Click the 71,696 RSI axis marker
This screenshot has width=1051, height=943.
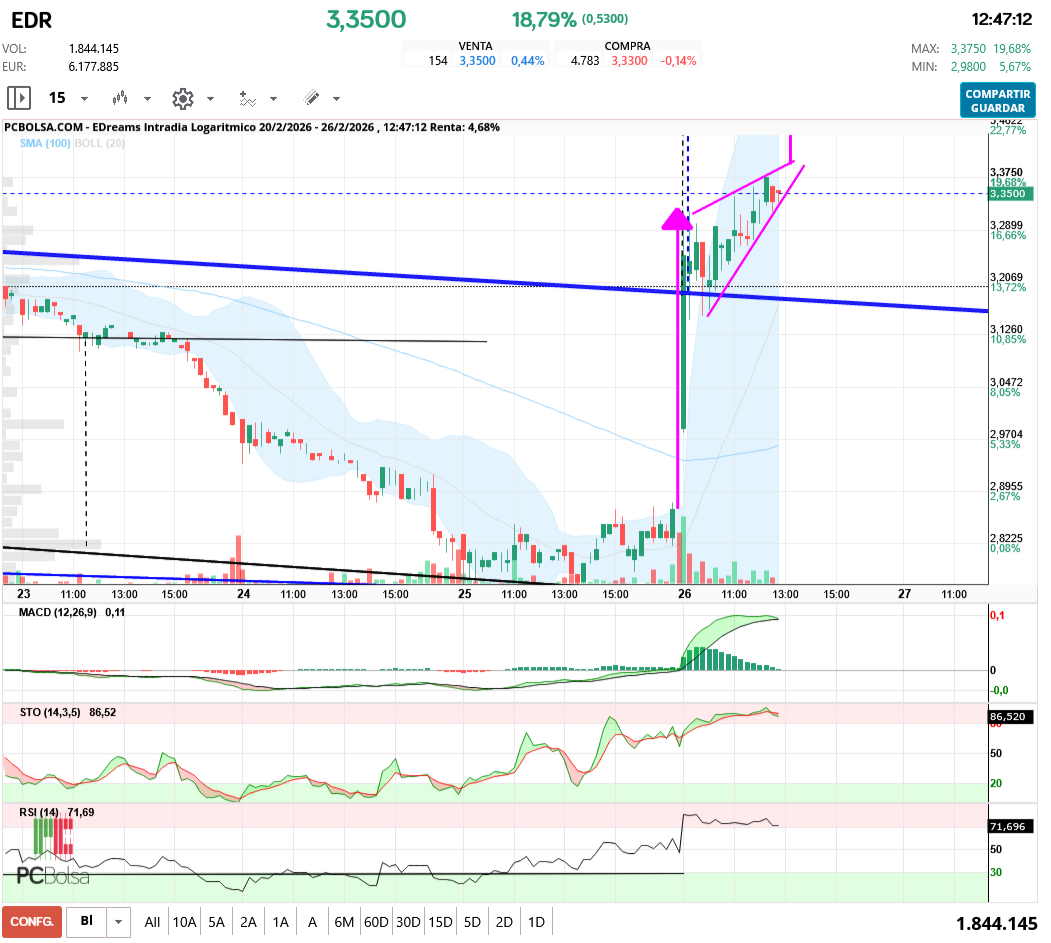click(x=1011, y=826)
